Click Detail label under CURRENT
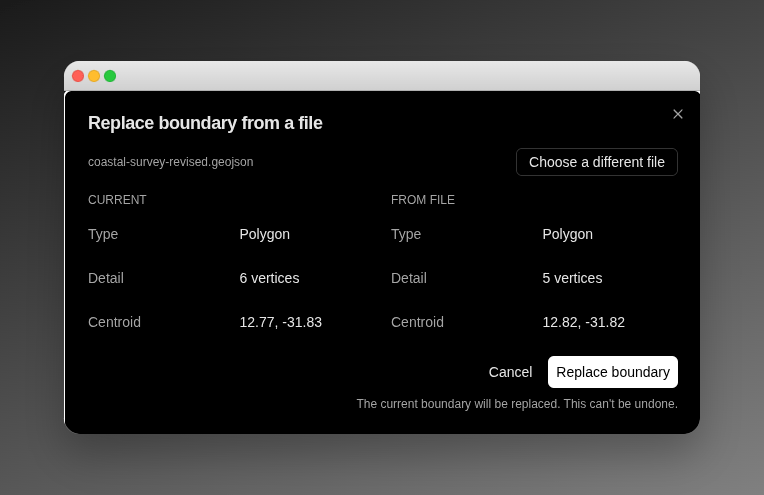The width and height of the screenshot is (764, 495). [x=106, y=278]
